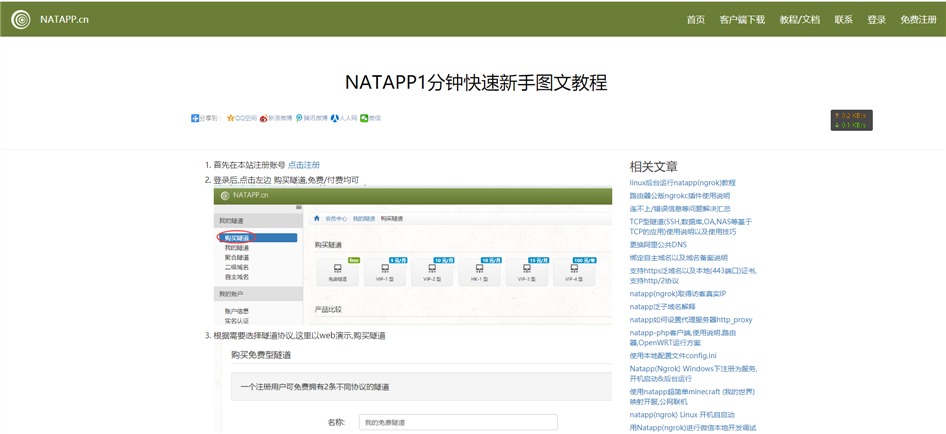946x434 pixels.
Task: Open article natapp如何设置代理服务器http_proxy
Action: click(x=691, y=320)
